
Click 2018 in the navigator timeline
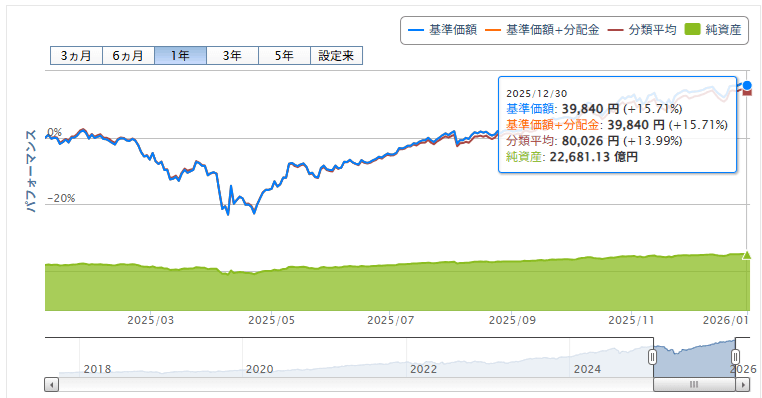tap(97, 369)
